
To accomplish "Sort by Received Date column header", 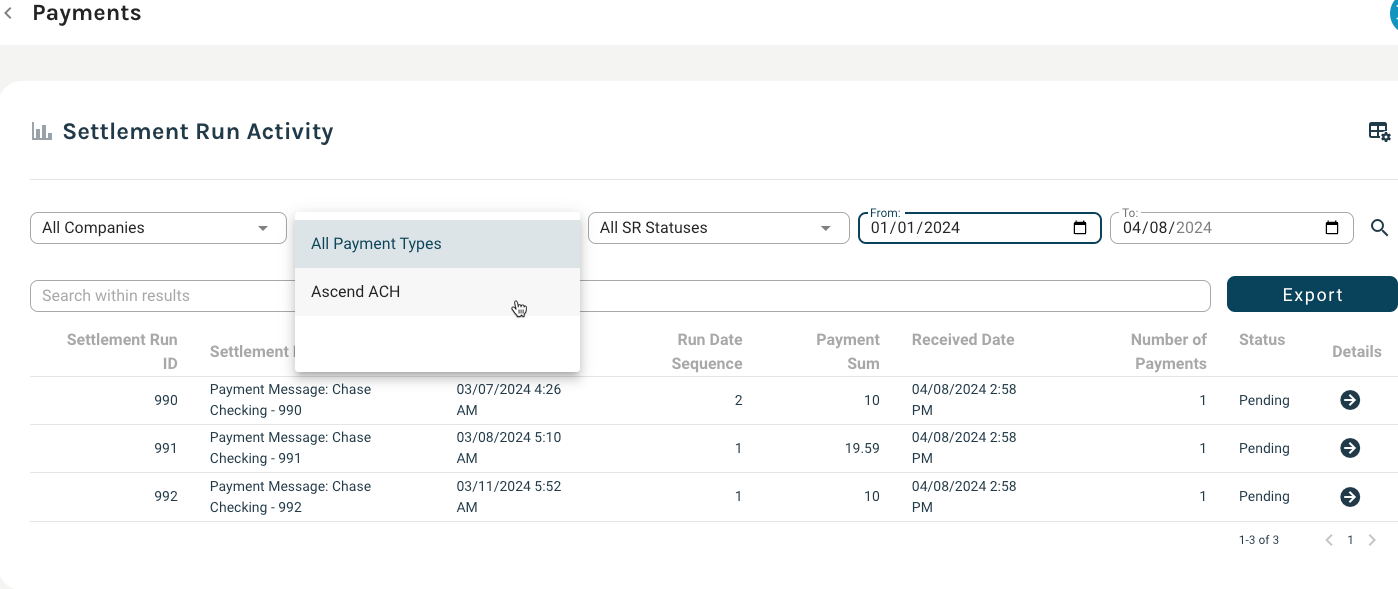I will coord(962,340).
